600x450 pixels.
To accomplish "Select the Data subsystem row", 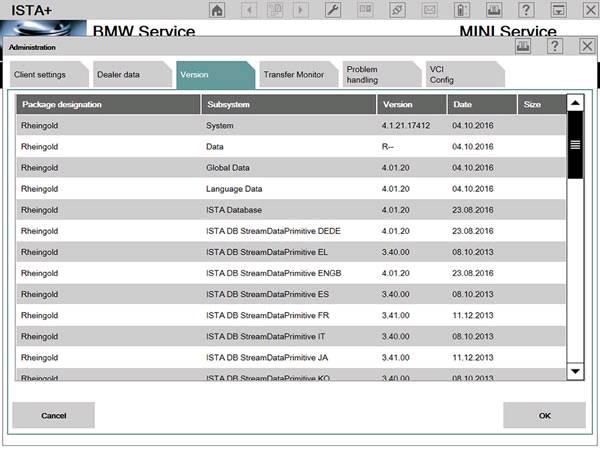I will coord(291,147).
